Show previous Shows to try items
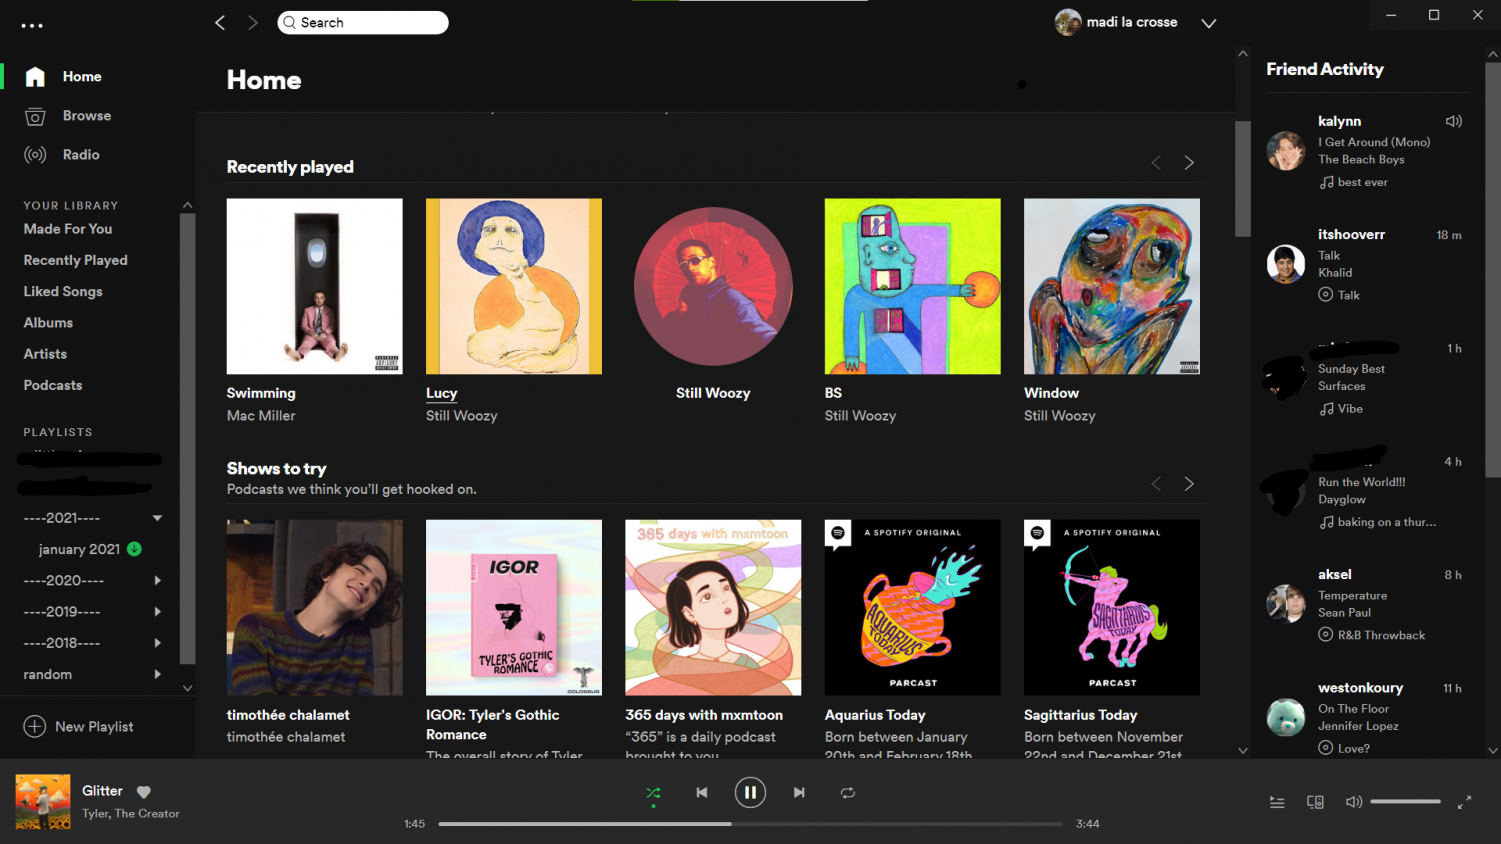 pos(1156,484)
